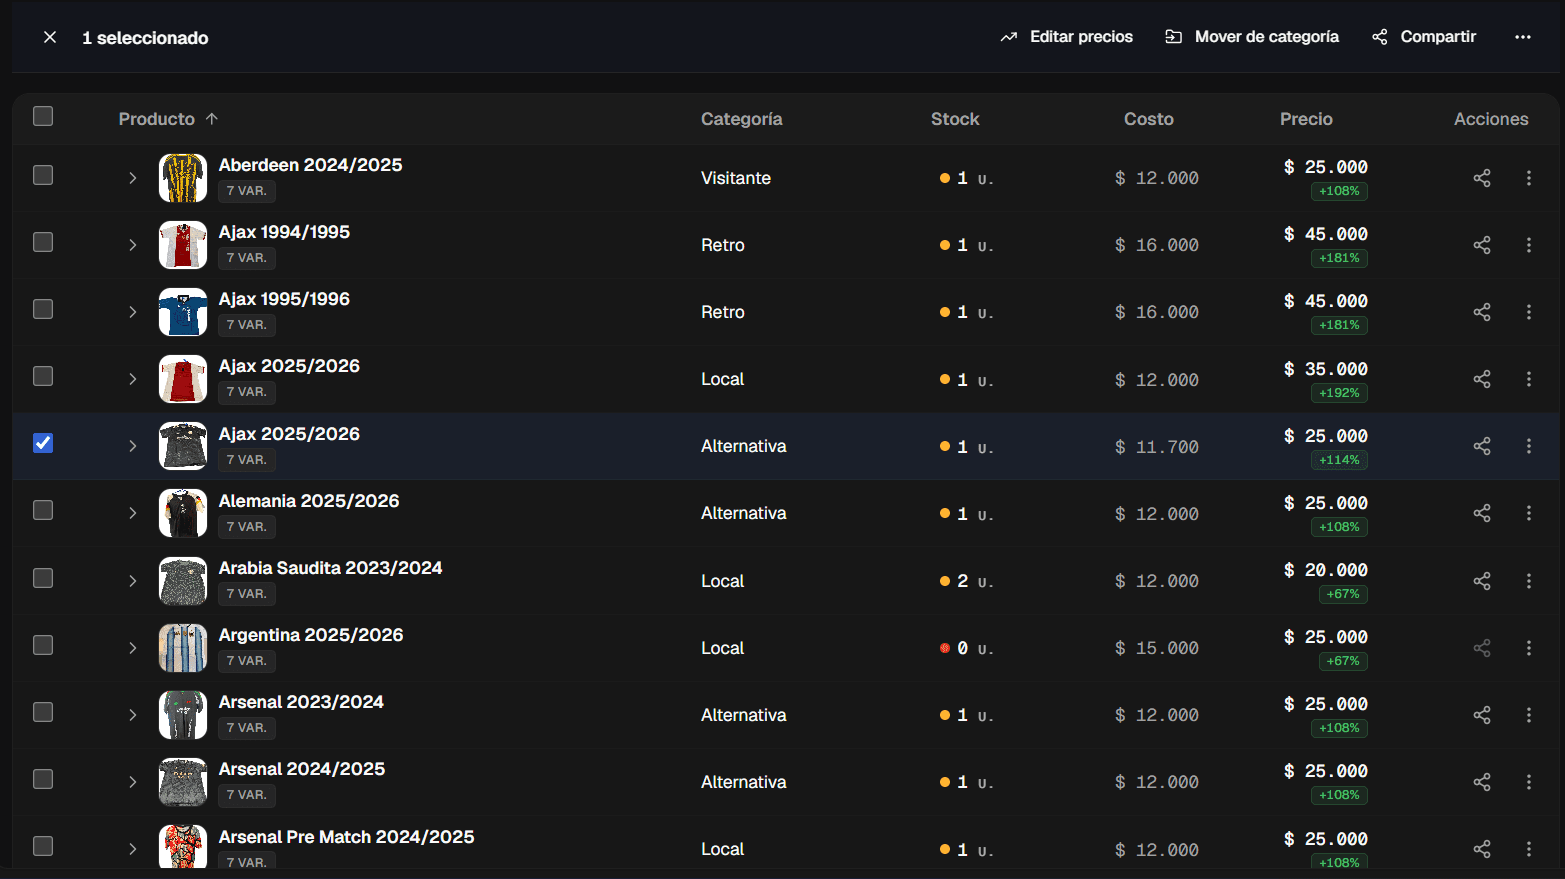The width and height of the screenshot is (1565, 879).
Task: Share the Arsenal 2024/2025 product
Action: tap(1482, 782)
